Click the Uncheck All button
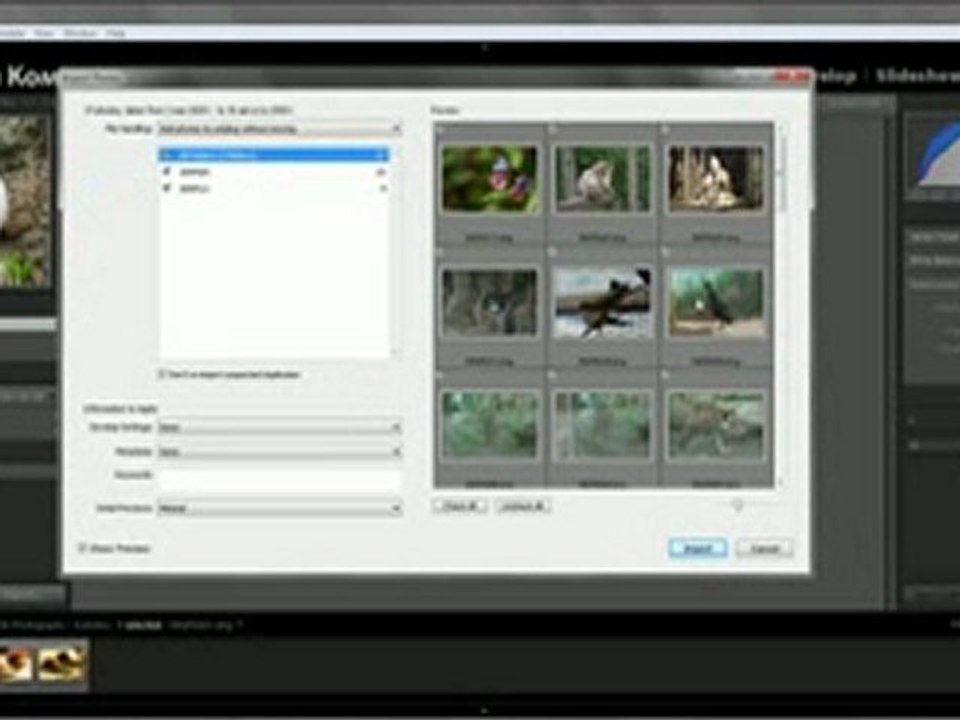This screenshot has height=720, width=960. [523, 506]
